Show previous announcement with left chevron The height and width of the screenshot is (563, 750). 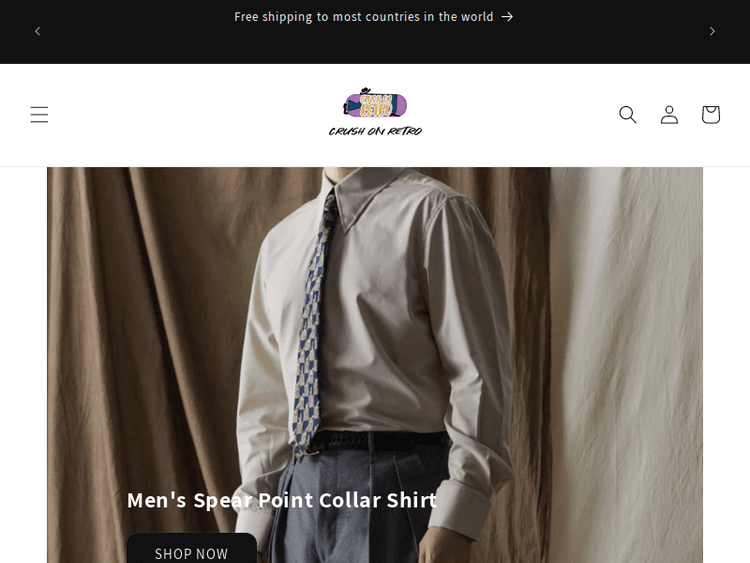(38, 31)
